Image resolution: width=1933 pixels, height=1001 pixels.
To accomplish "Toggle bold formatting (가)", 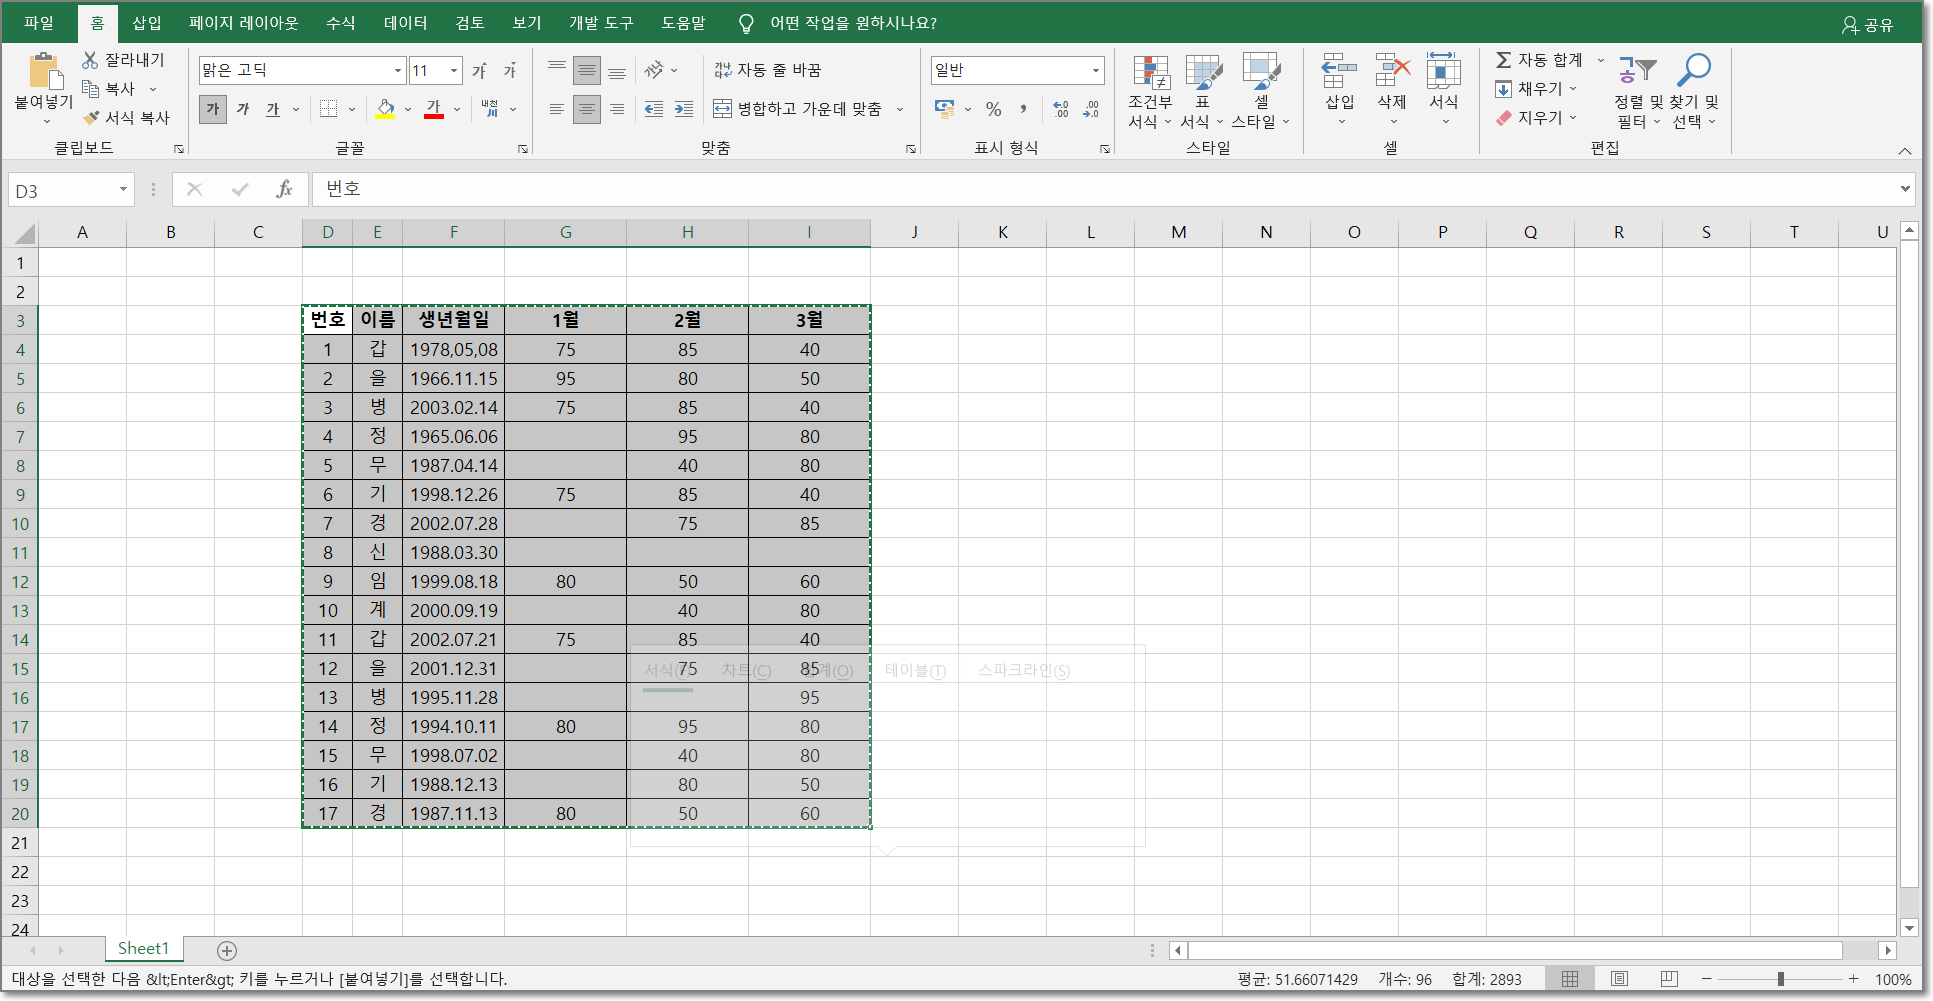I will click(x=213, y=109).
